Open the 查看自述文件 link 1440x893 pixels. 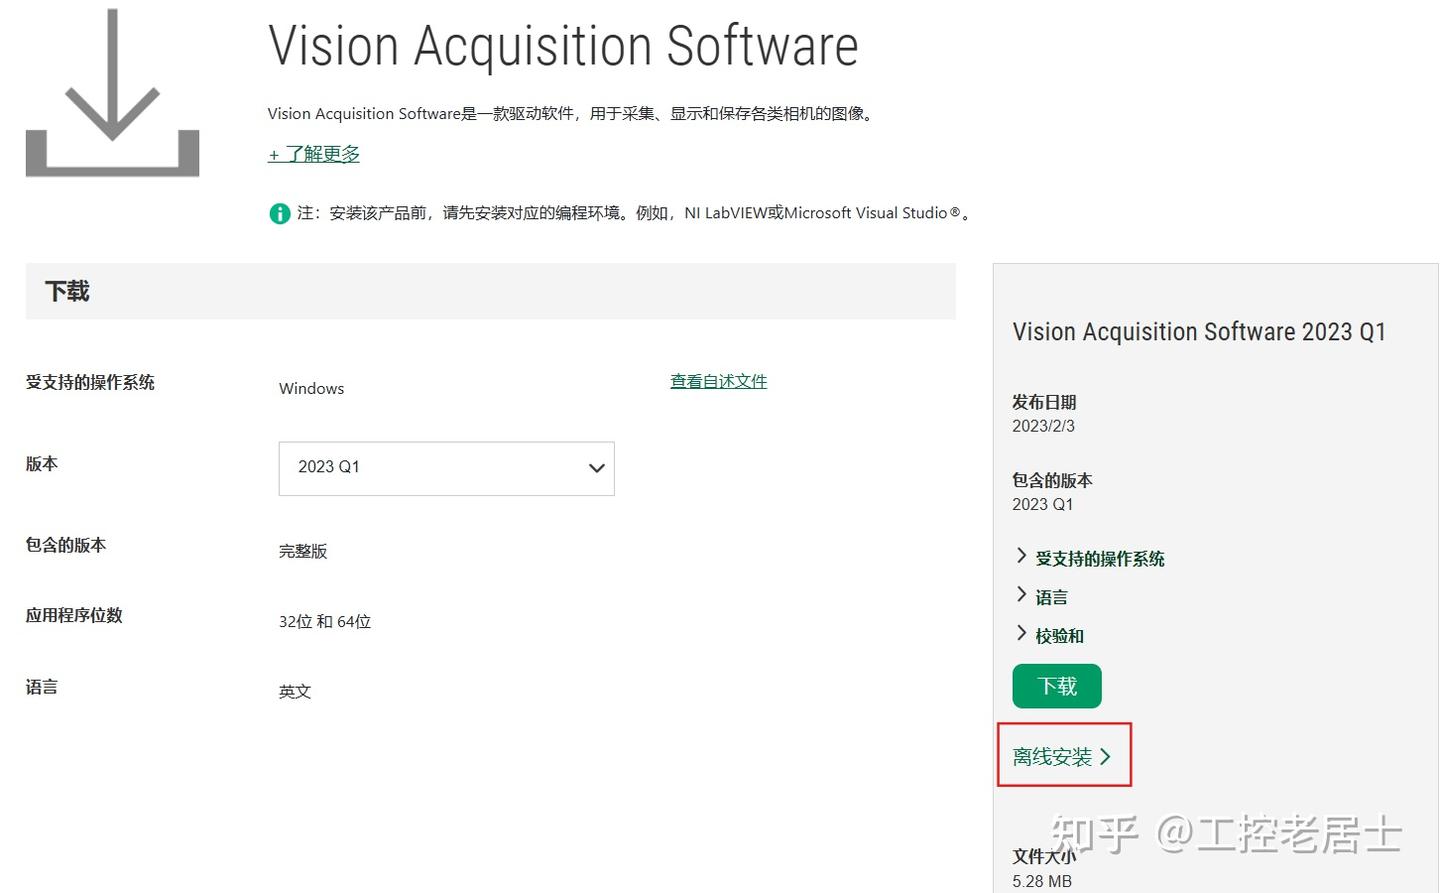tap(718, 380)
